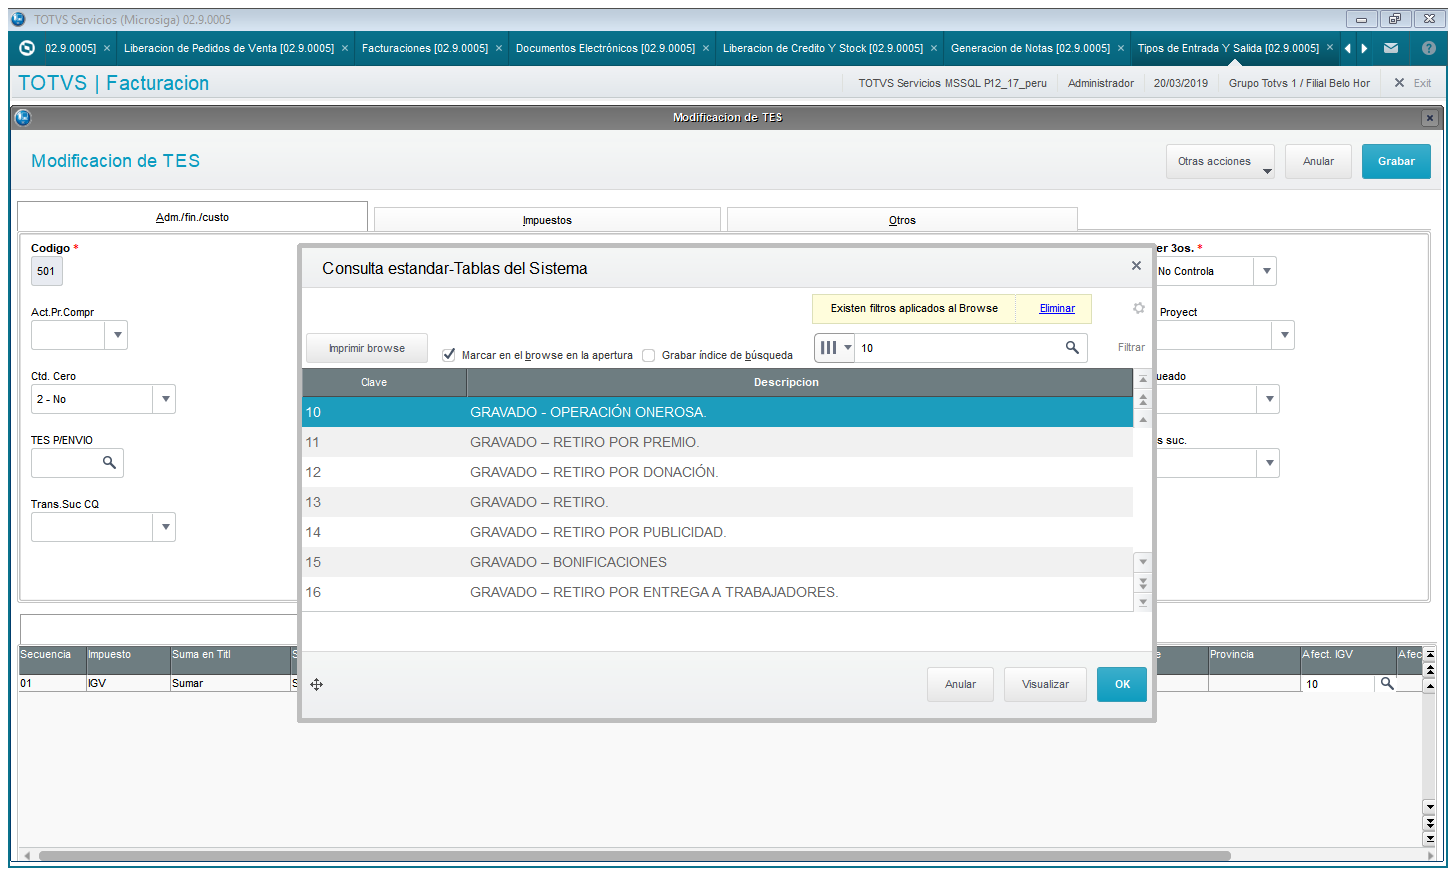Click the Codigo field showing 501
This screenshot has width=1456, height=876.
click(x=46, y=271)
